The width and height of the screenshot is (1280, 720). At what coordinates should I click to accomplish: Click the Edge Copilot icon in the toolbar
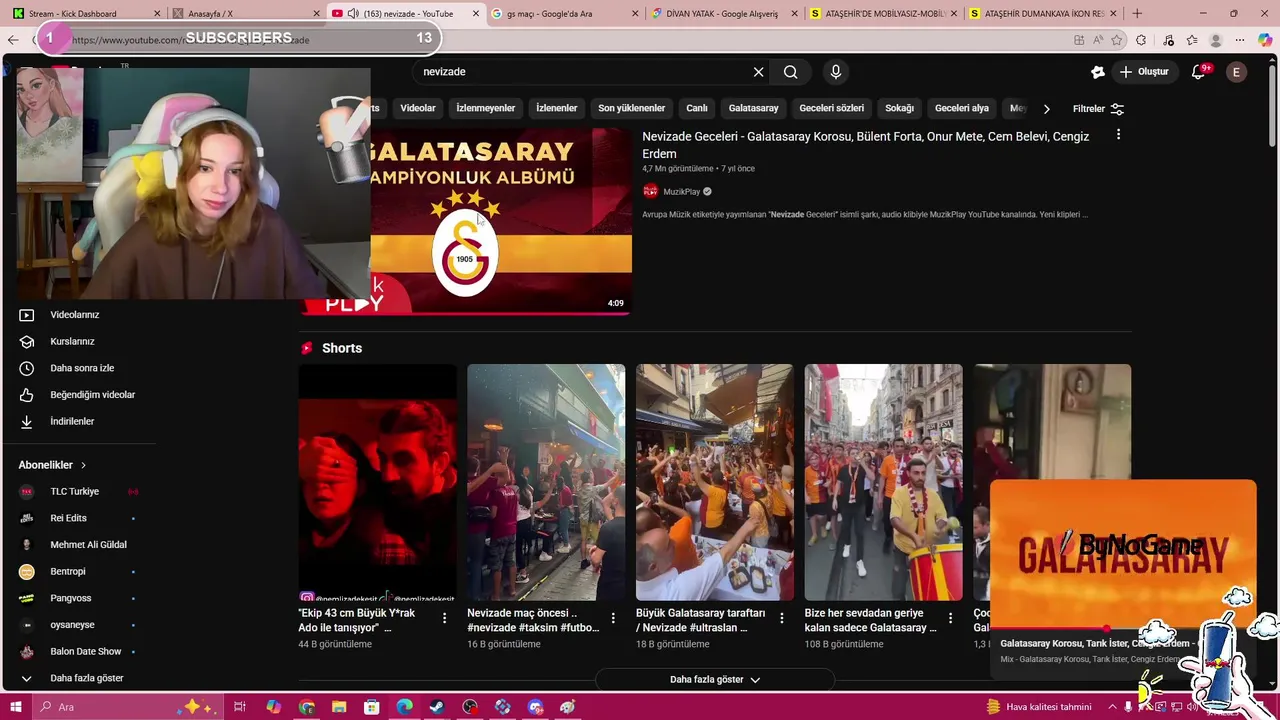tap(1265, 40)
